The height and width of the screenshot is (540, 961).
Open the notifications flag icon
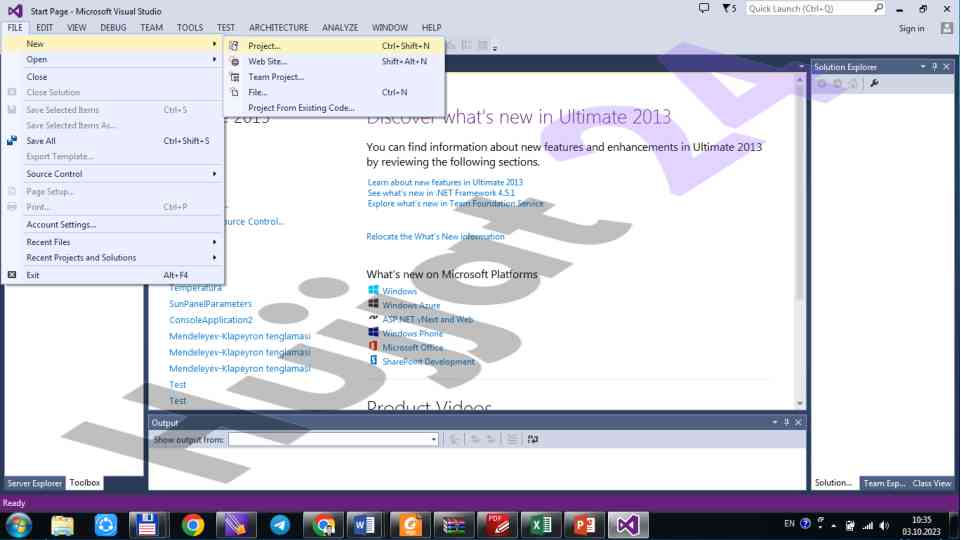[728, 9]
